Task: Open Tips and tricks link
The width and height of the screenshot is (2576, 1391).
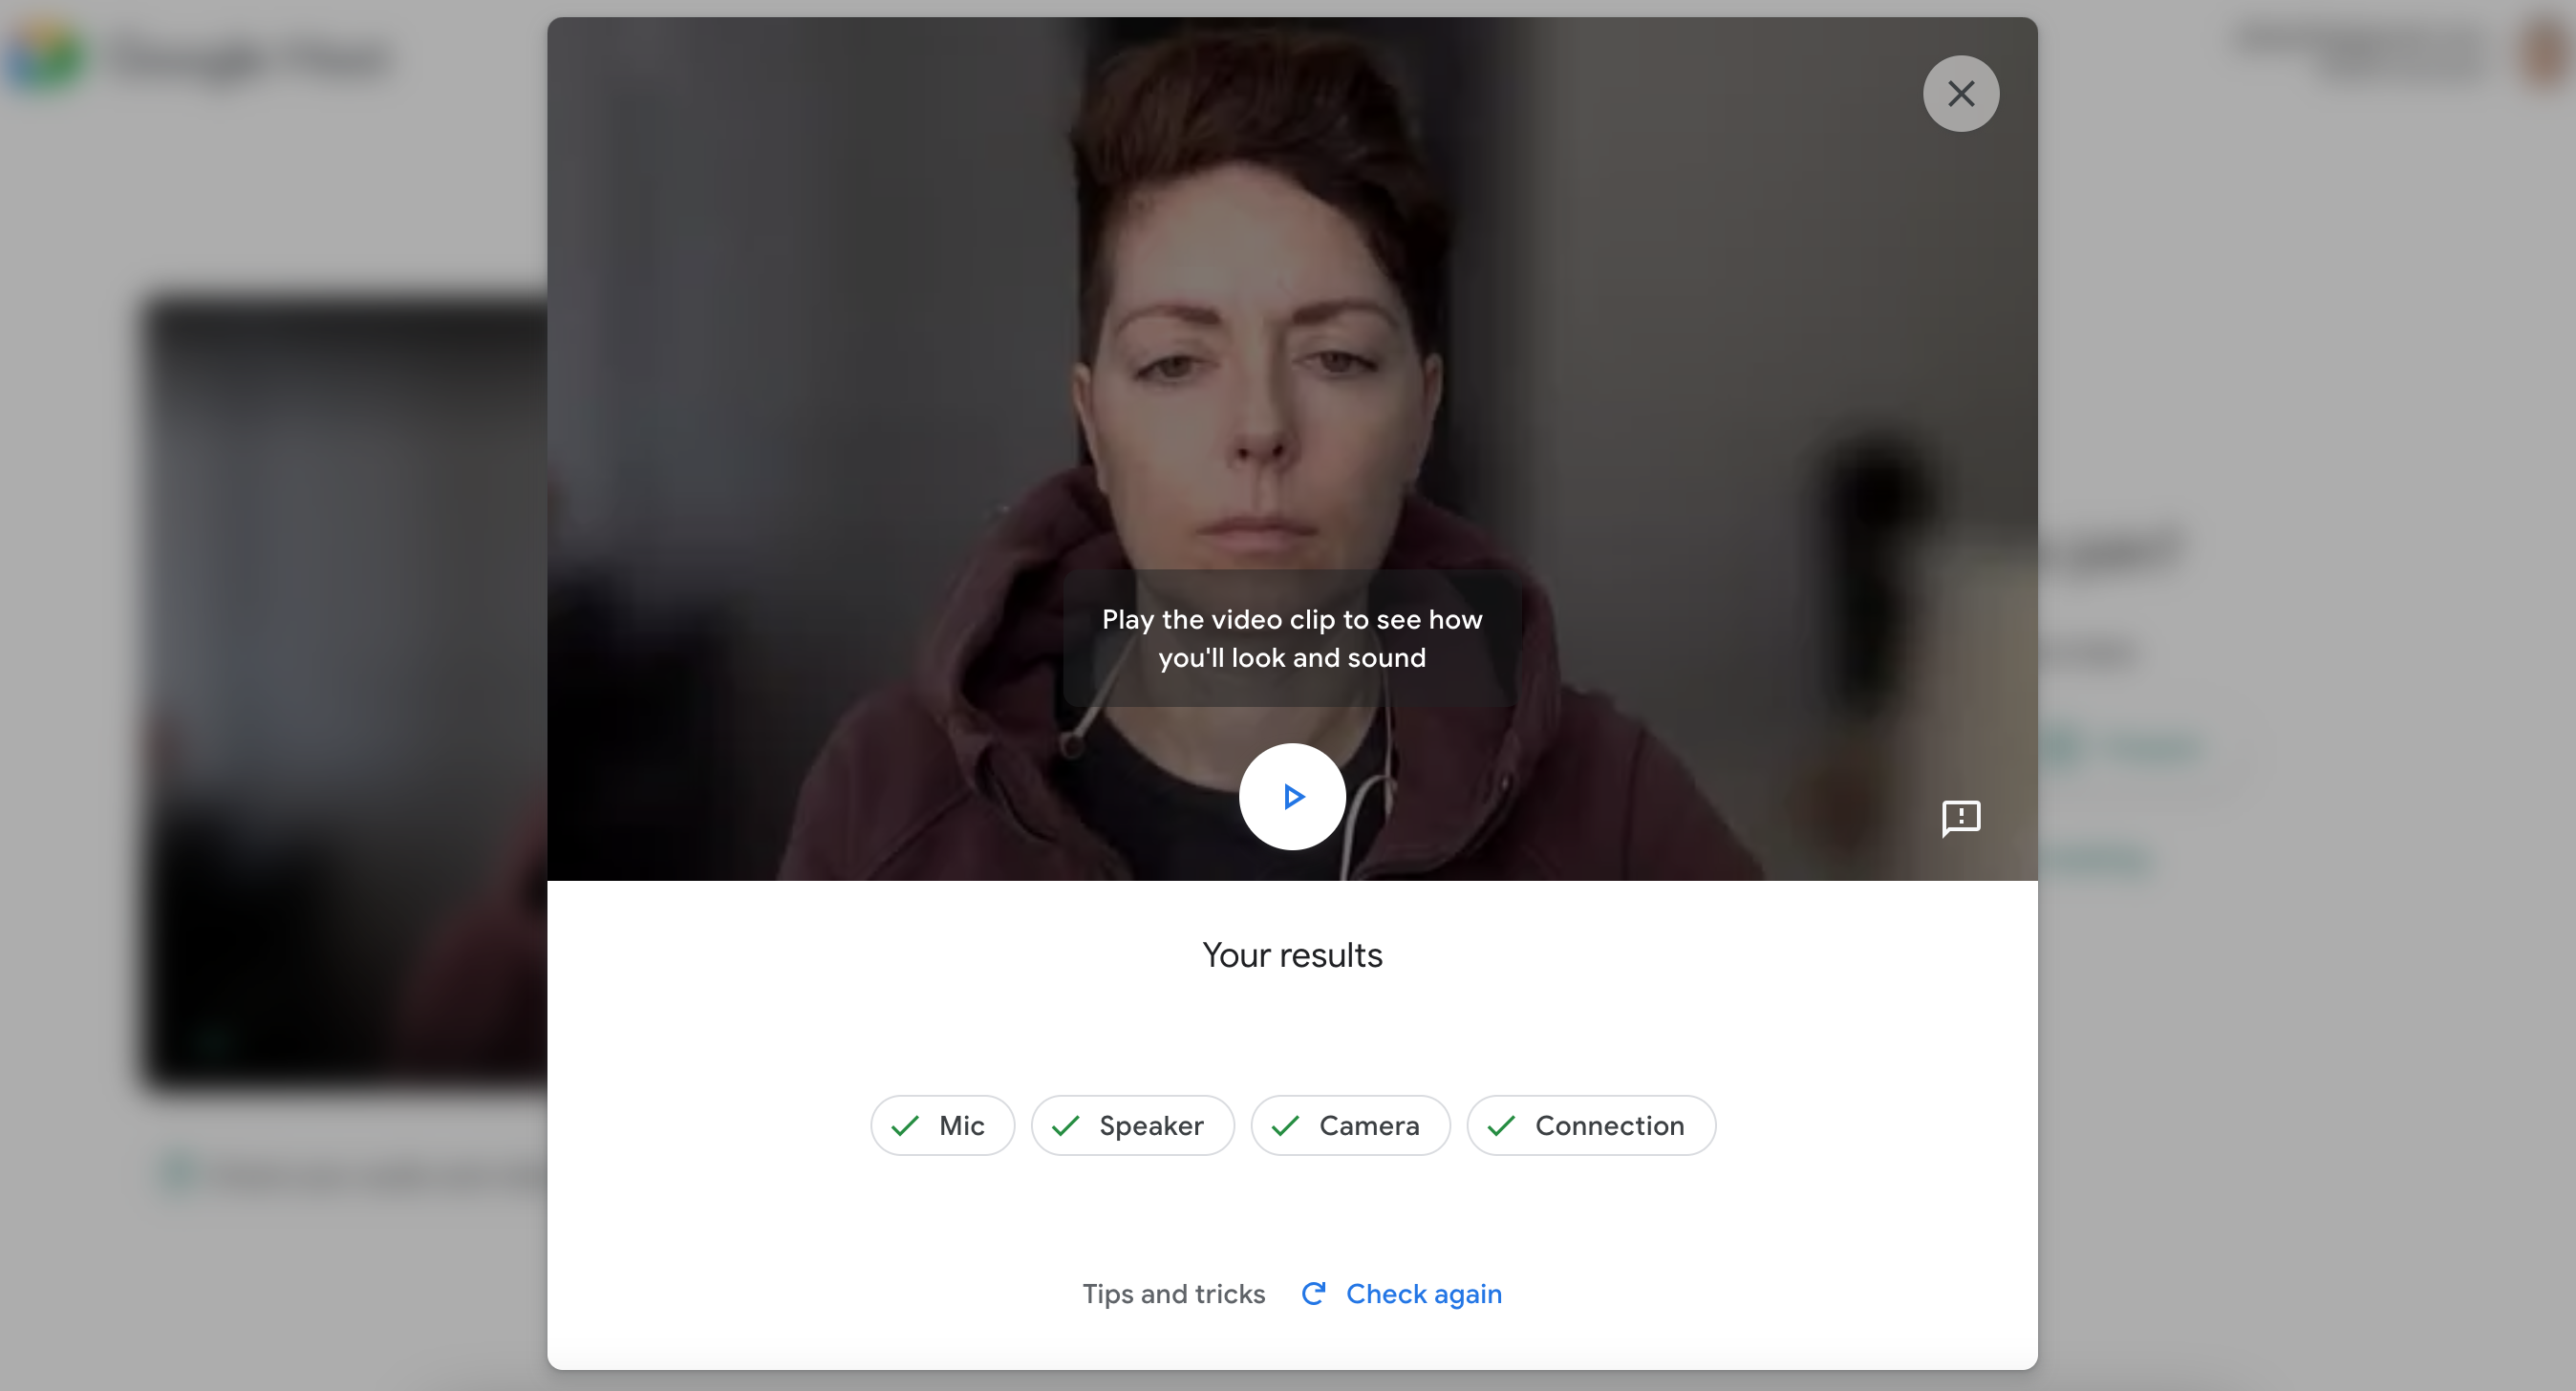Action: pos(1173,1294)
